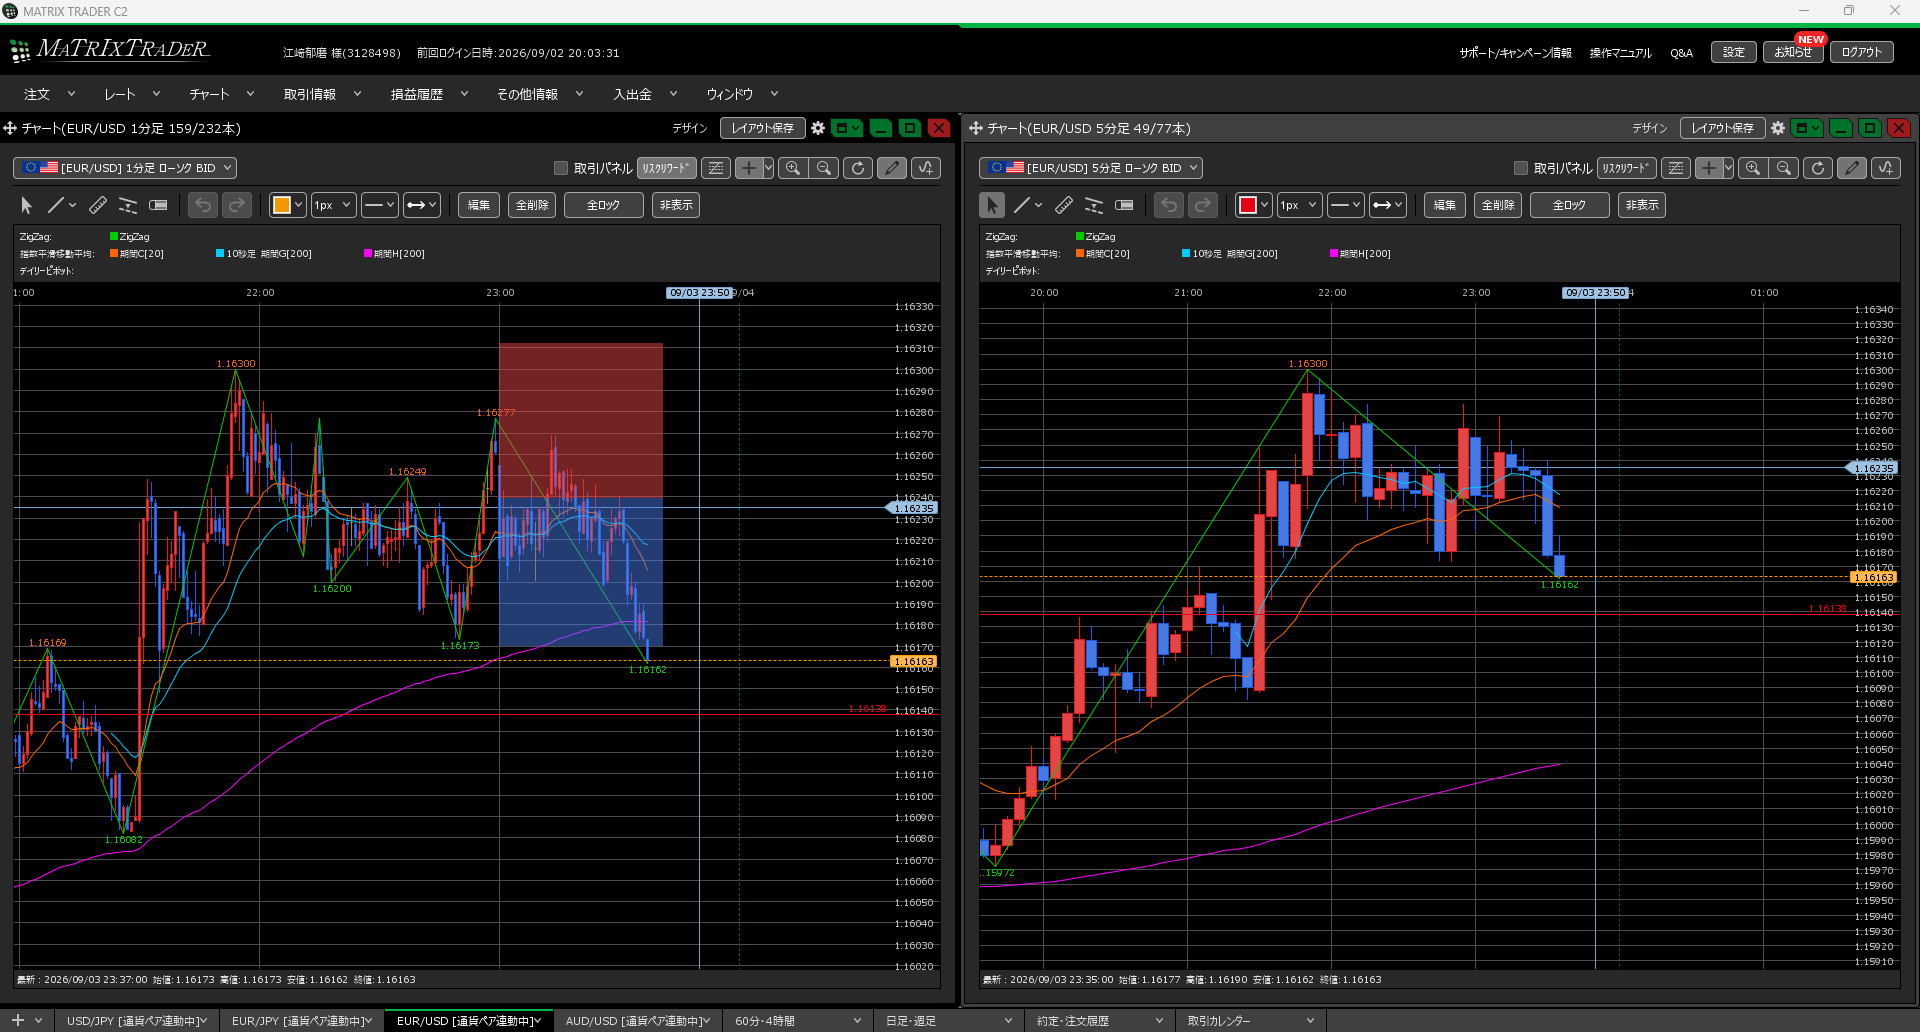Choose Fibonacci lines tool in 5-minute chart

[1094, 205]
